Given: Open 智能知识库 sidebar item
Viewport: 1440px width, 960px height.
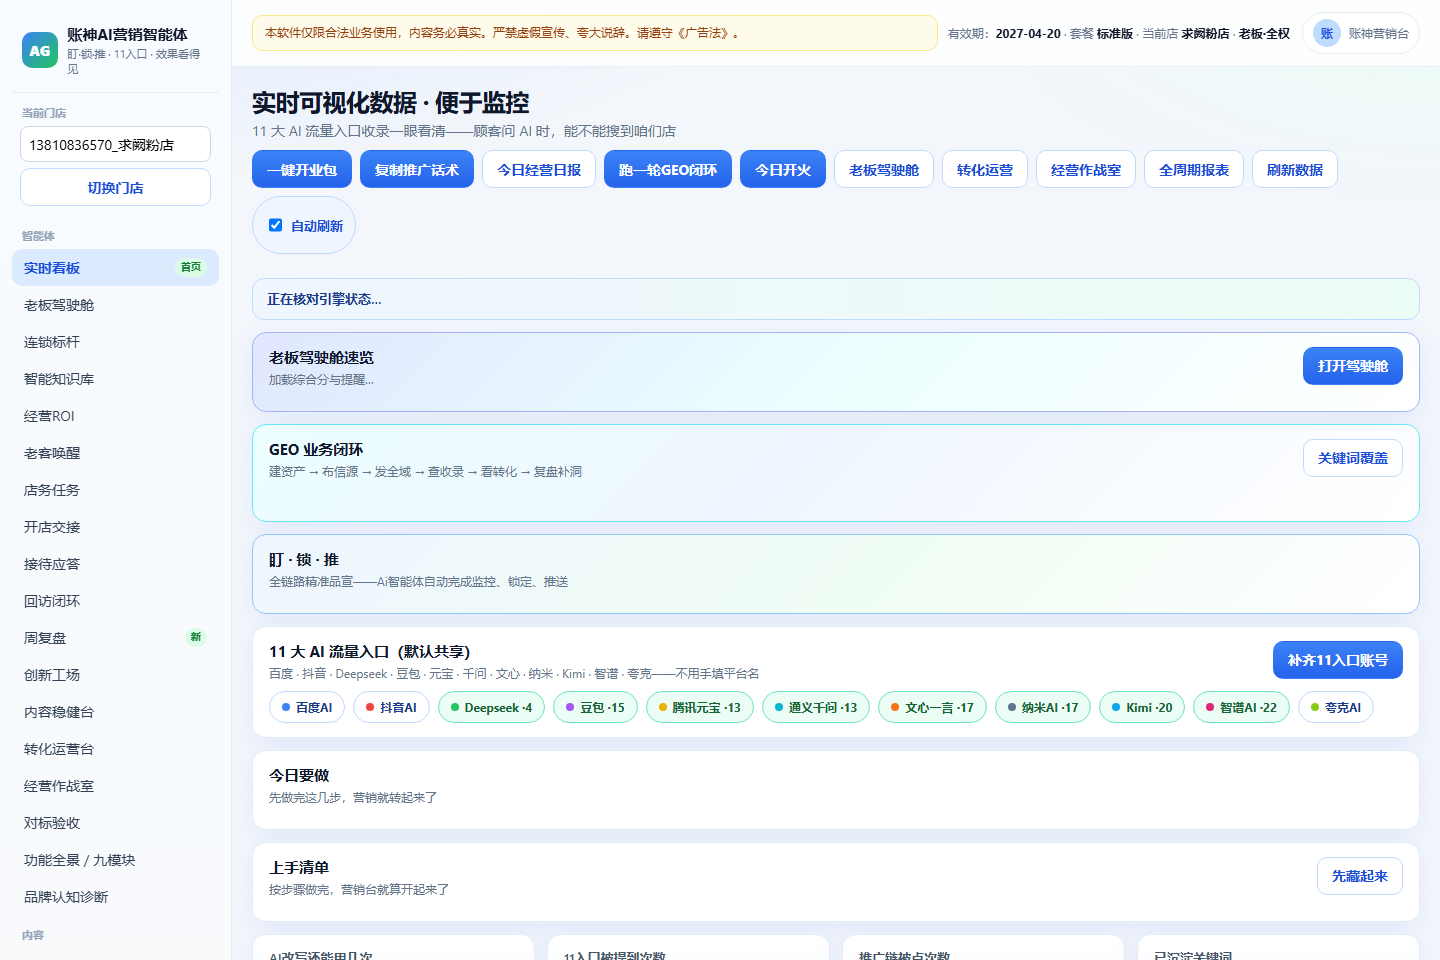Looking at the screenshot, I should (x=115, y=379).
